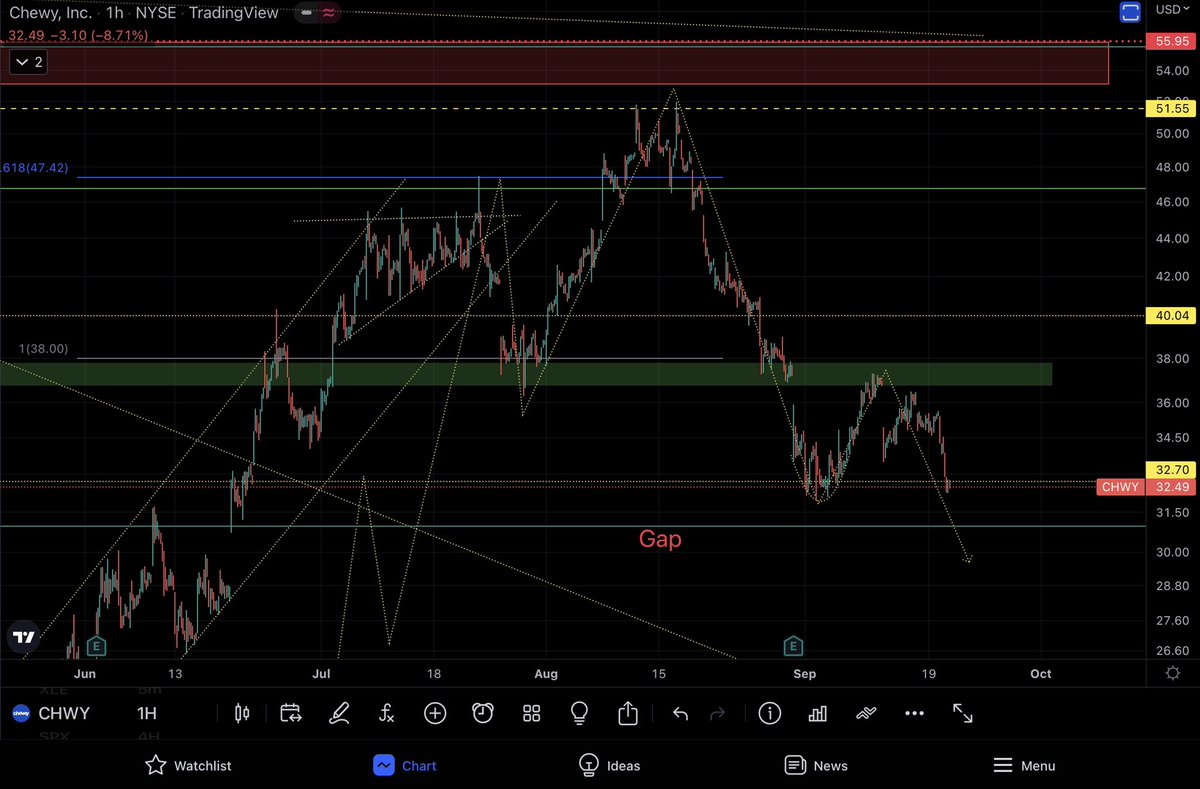This screenshot has width=1200, height=789.
Task: Click the TradingView logo on chart
Action: tap(24, 636)
